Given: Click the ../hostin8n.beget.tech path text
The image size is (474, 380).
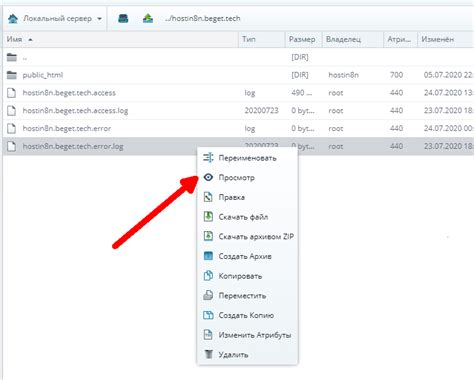Looking at the screenshot, I should pos(202,19).
